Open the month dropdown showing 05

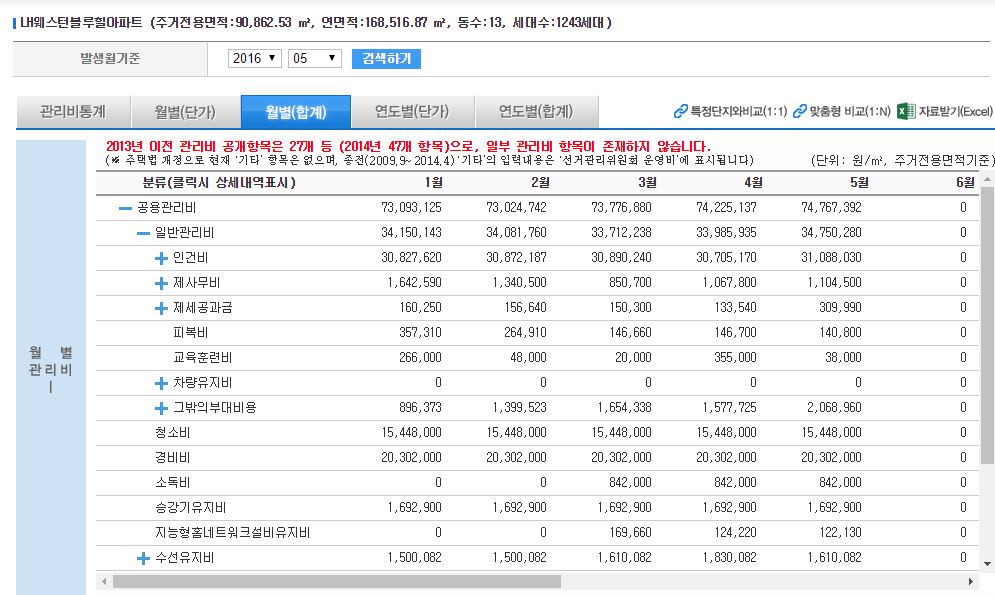(x=315, y=59)
